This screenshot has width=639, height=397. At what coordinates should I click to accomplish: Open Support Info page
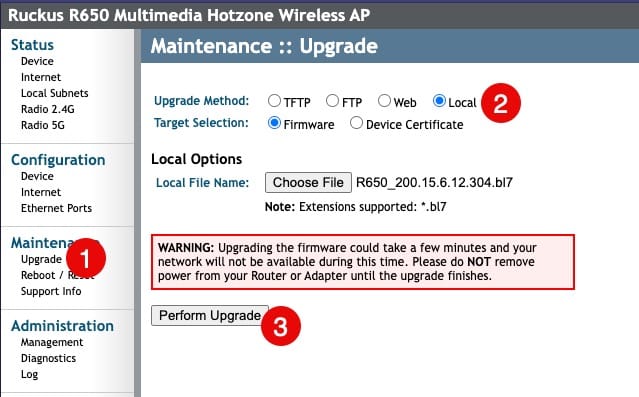(x=51, y=291)
